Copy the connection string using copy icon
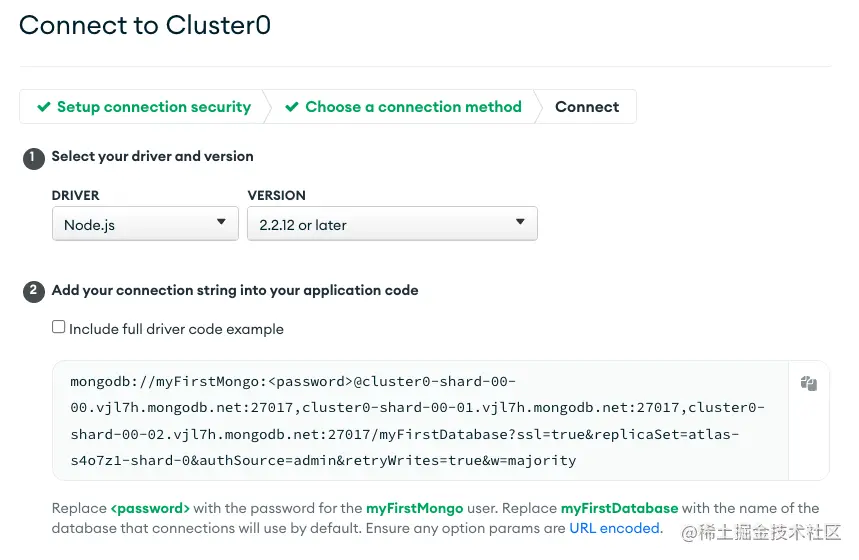The image size is (859, 560). [809, 383]
